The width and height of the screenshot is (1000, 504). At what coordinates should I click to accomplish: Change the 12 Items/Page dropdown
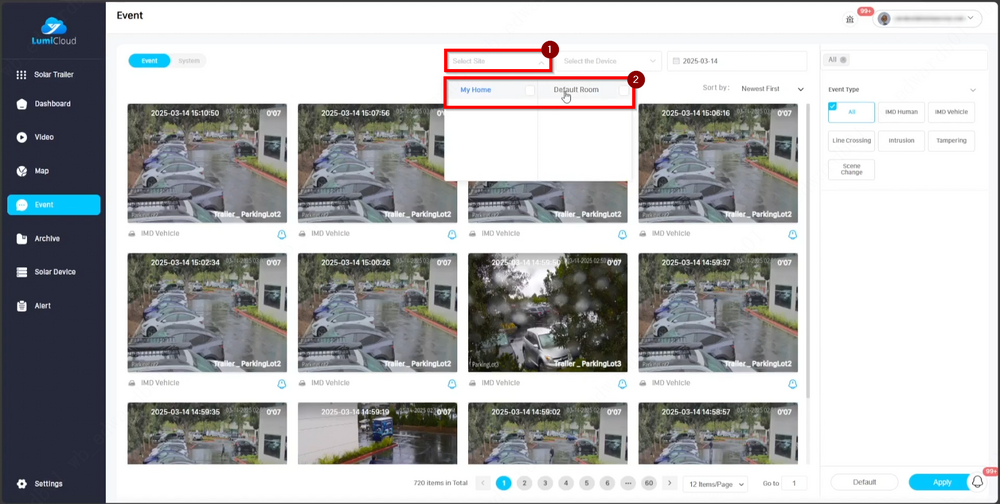tap(716, 484)
